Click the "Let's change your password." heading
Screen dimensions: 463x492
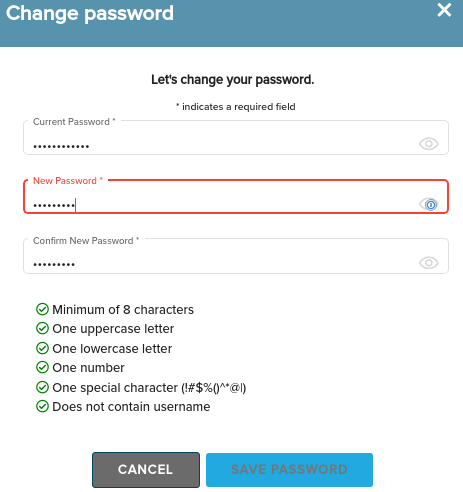[233, 80]
